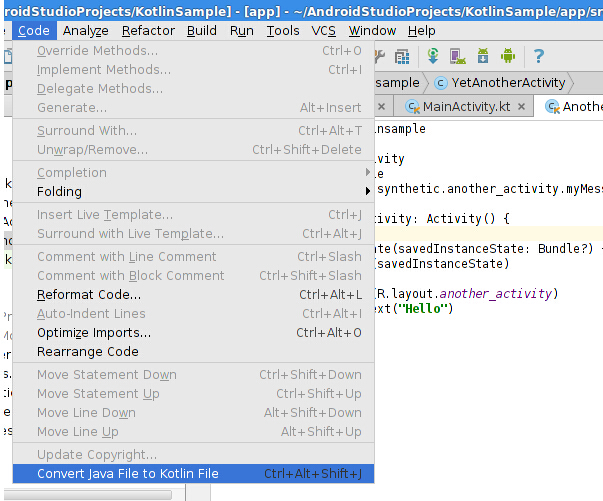
Task: Click Move Line Down entry
Action: pyautogui.click(x=193, y=413)
